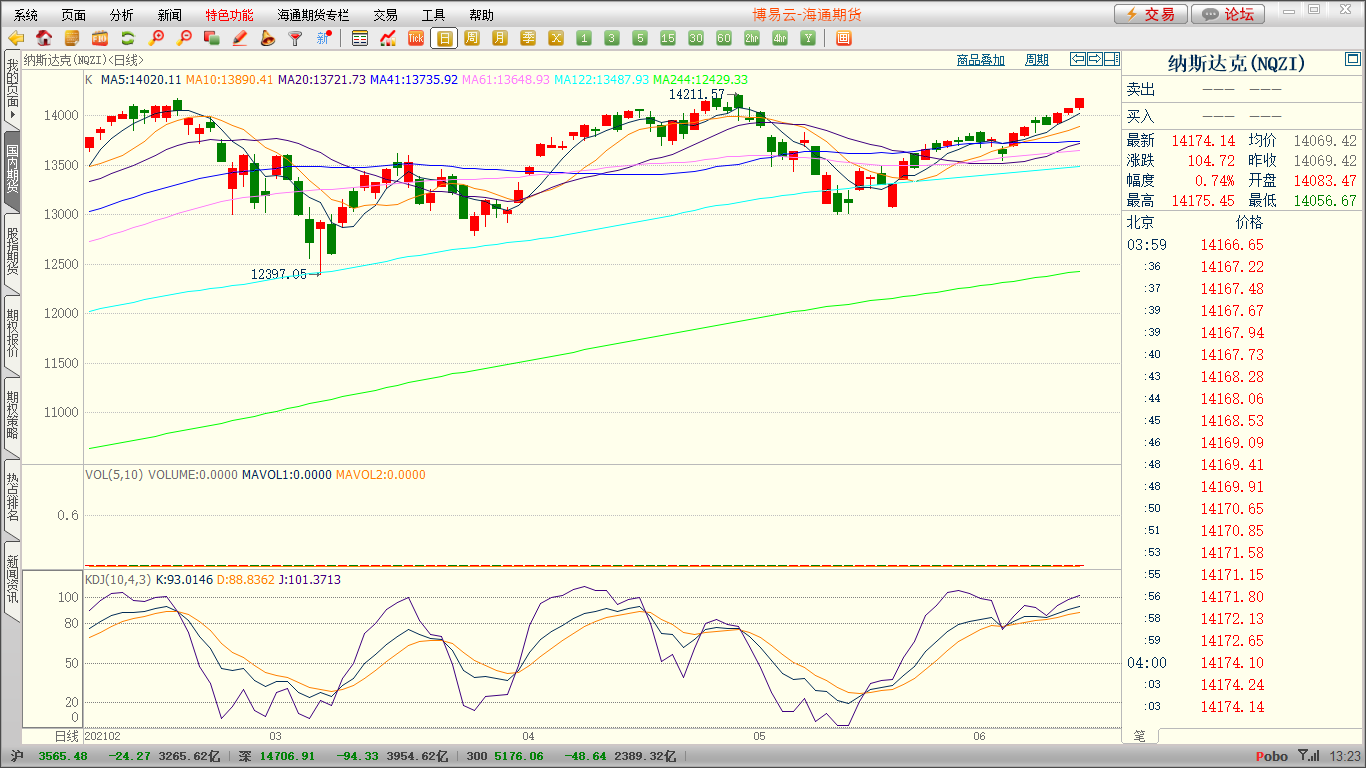Open the 帮助 menu
This screenshot has width=1366, height=768.
click(x=482, y=15)
